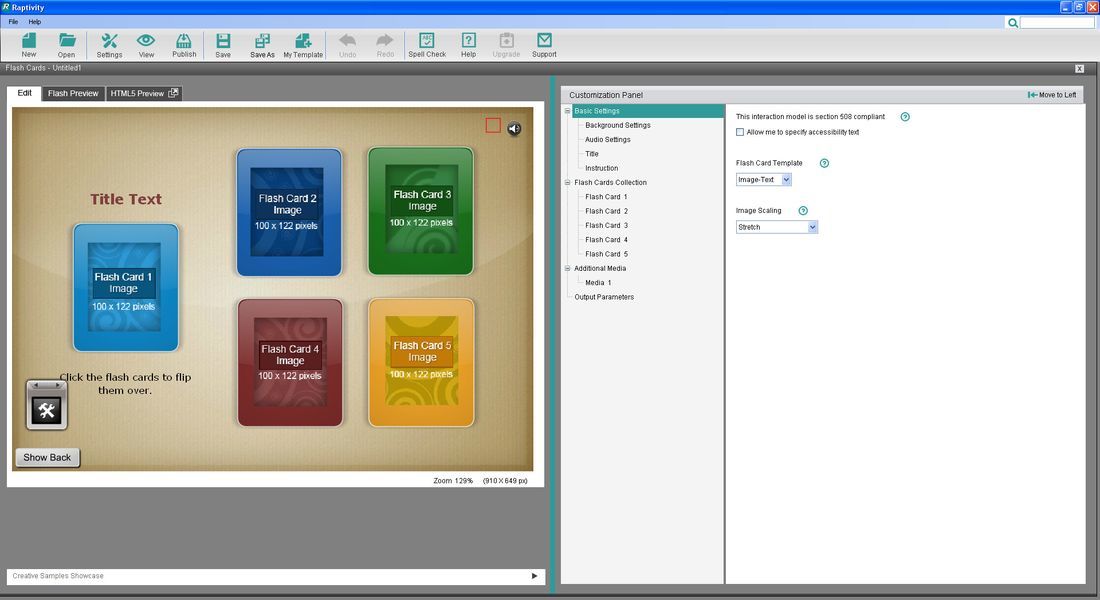Screen dimensions: 1100x600
Task: Switch to the Flash Preview tab
Action: click(x=73, y=93)
